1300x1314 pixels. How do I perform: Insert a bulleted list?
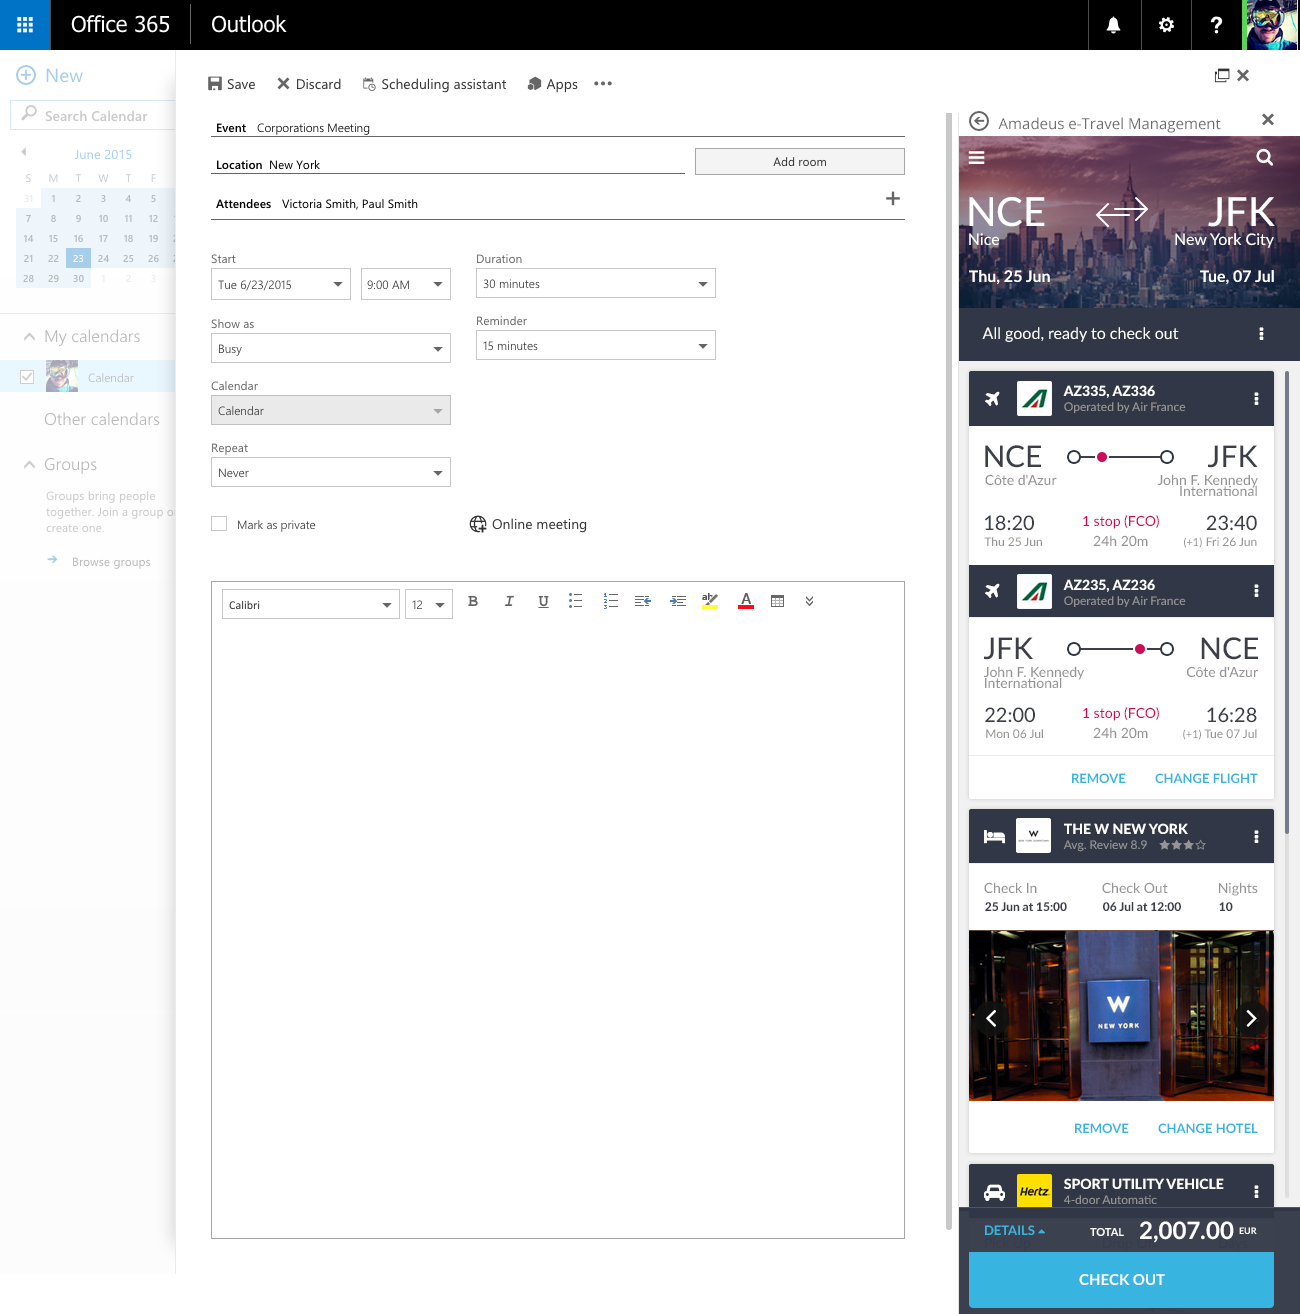(576, 601)
